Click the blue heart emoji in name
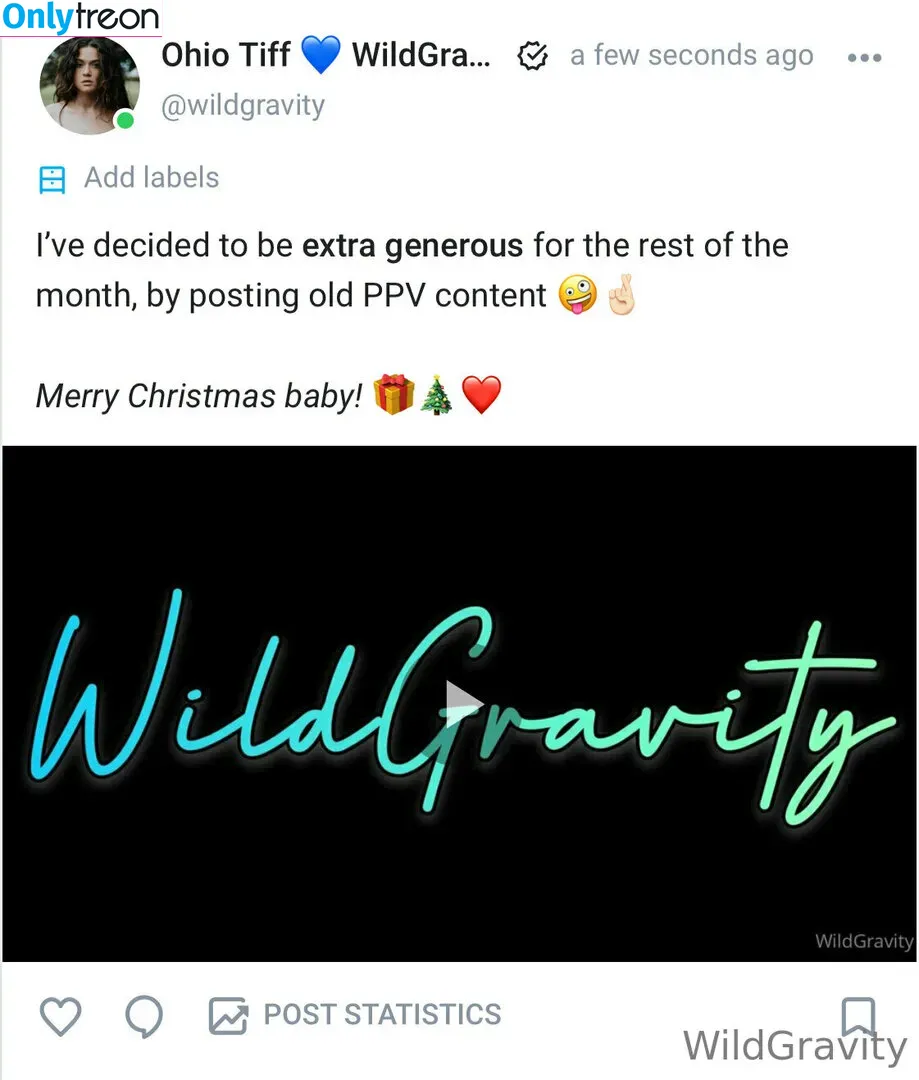The image size is (919, 1080). [x=321, y=54]
